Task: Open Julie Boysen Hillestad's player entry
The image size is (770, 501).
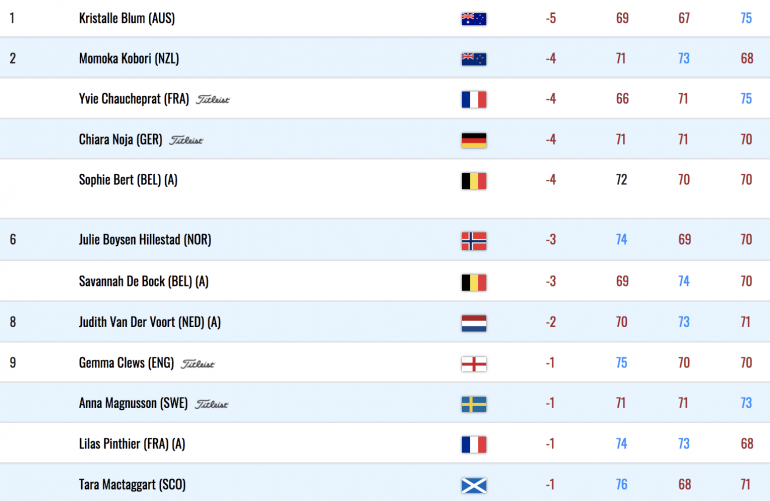Action: [145, 240]
